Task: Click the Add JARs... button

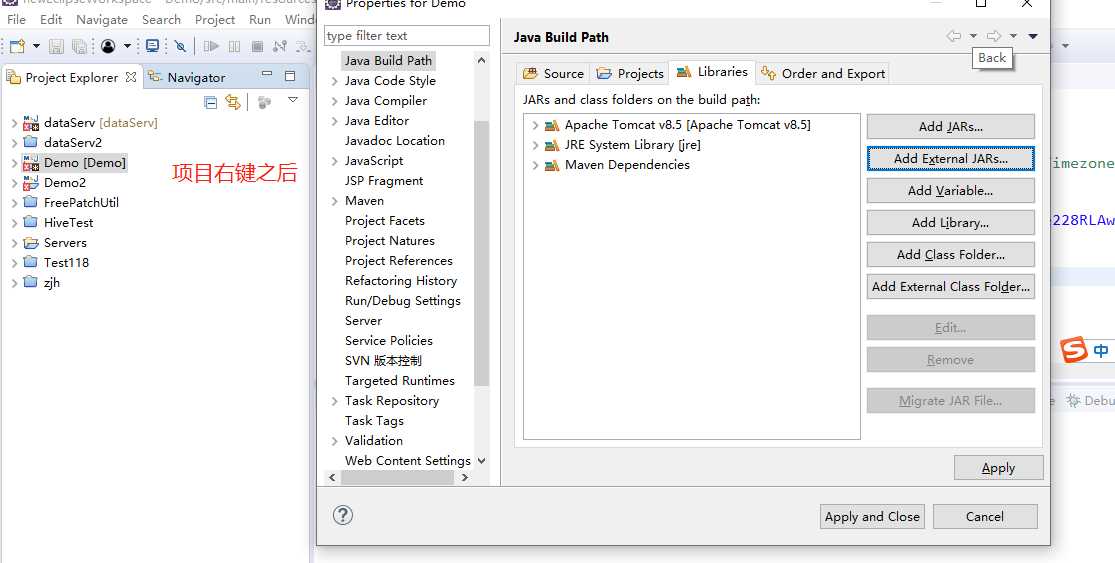Action: click(x=951, y=127)
